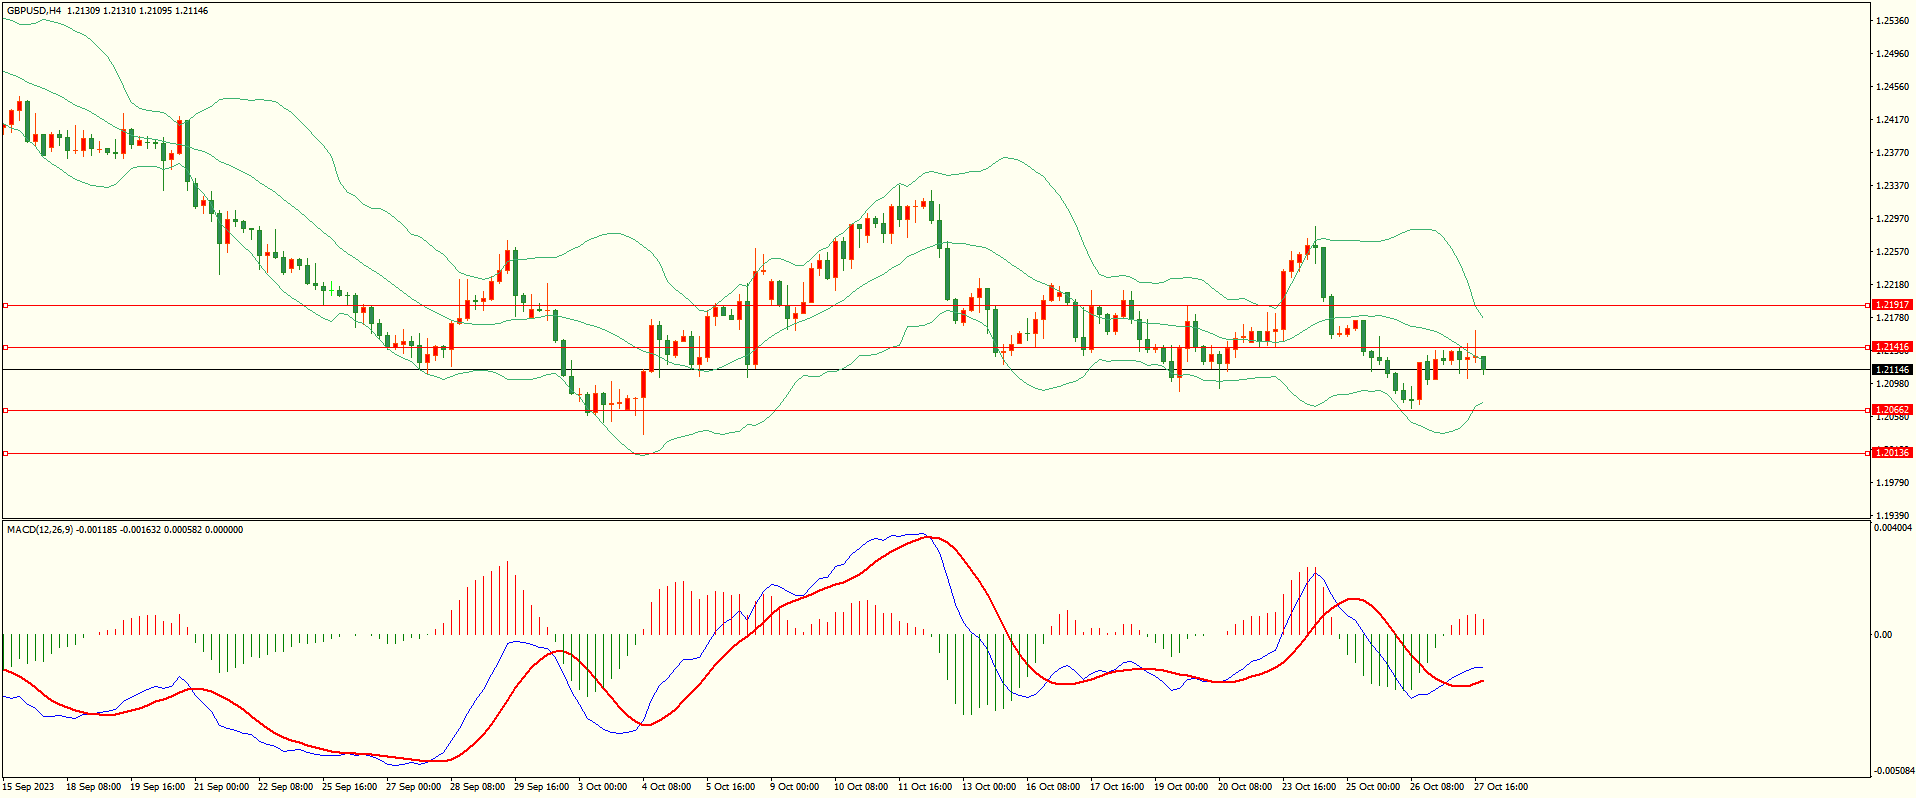Click the 25 Oct 00:00 time label
The height and width of the screenshot is (798, 1916).
(1373, 787)
